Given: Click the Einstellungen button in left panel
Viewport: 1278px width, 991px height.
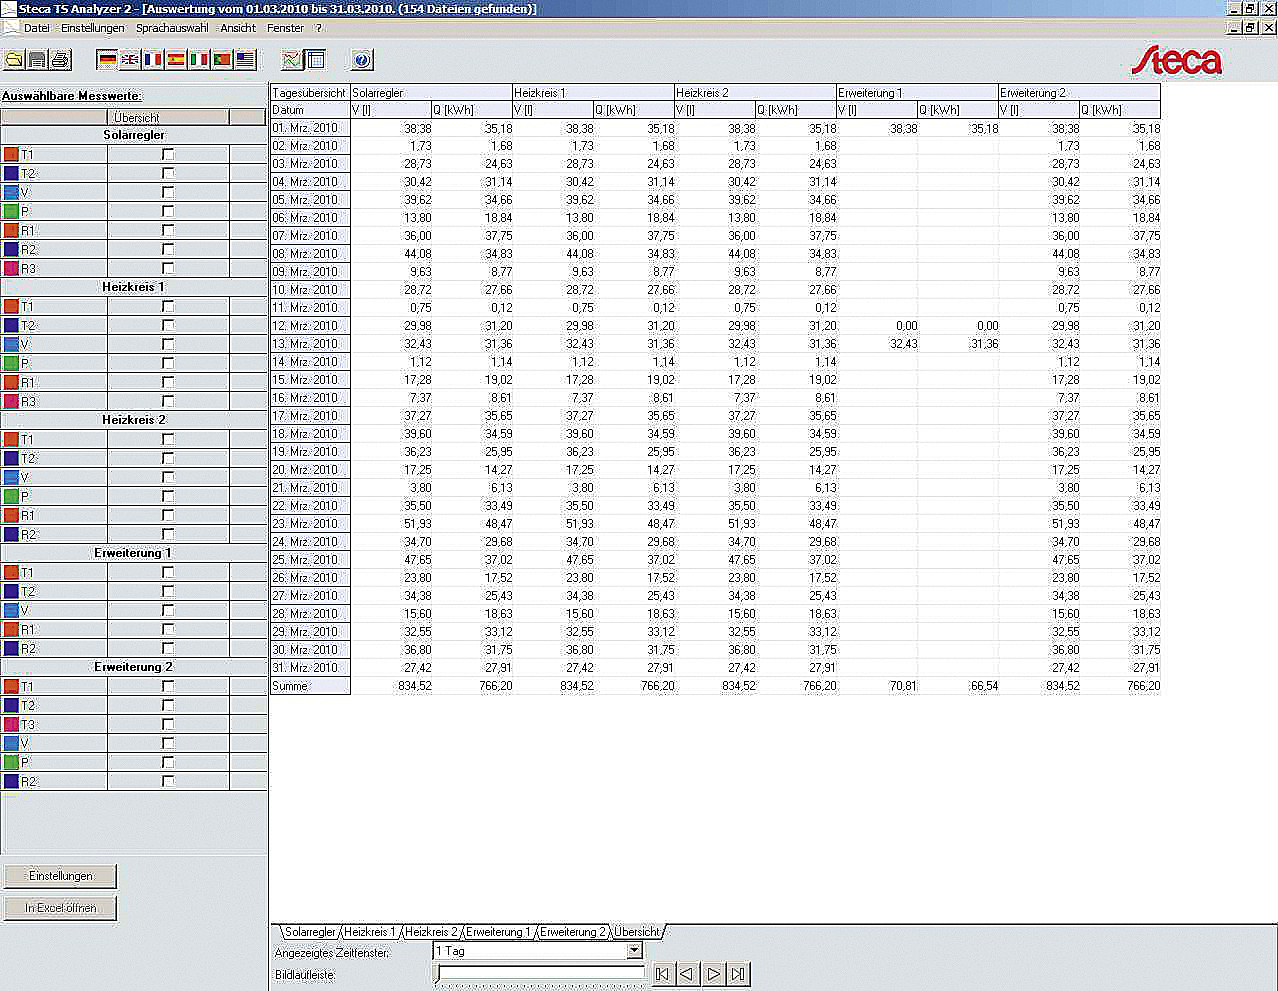Looking at the screenshot, I should point(60,876).
